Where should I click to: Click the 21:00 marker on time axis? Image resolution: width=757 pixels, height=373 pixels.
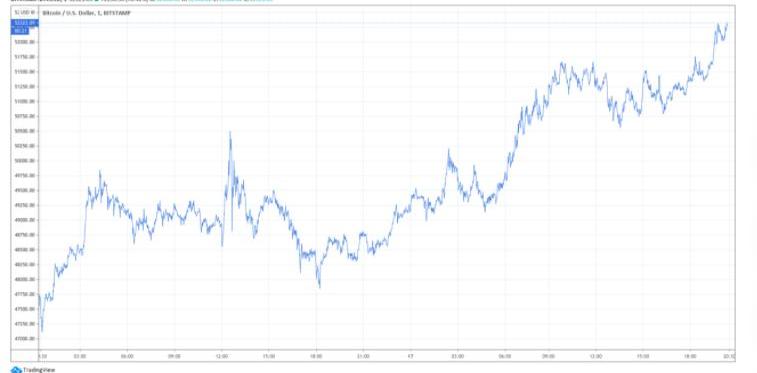pyautogui.click(x=363, y=356)
